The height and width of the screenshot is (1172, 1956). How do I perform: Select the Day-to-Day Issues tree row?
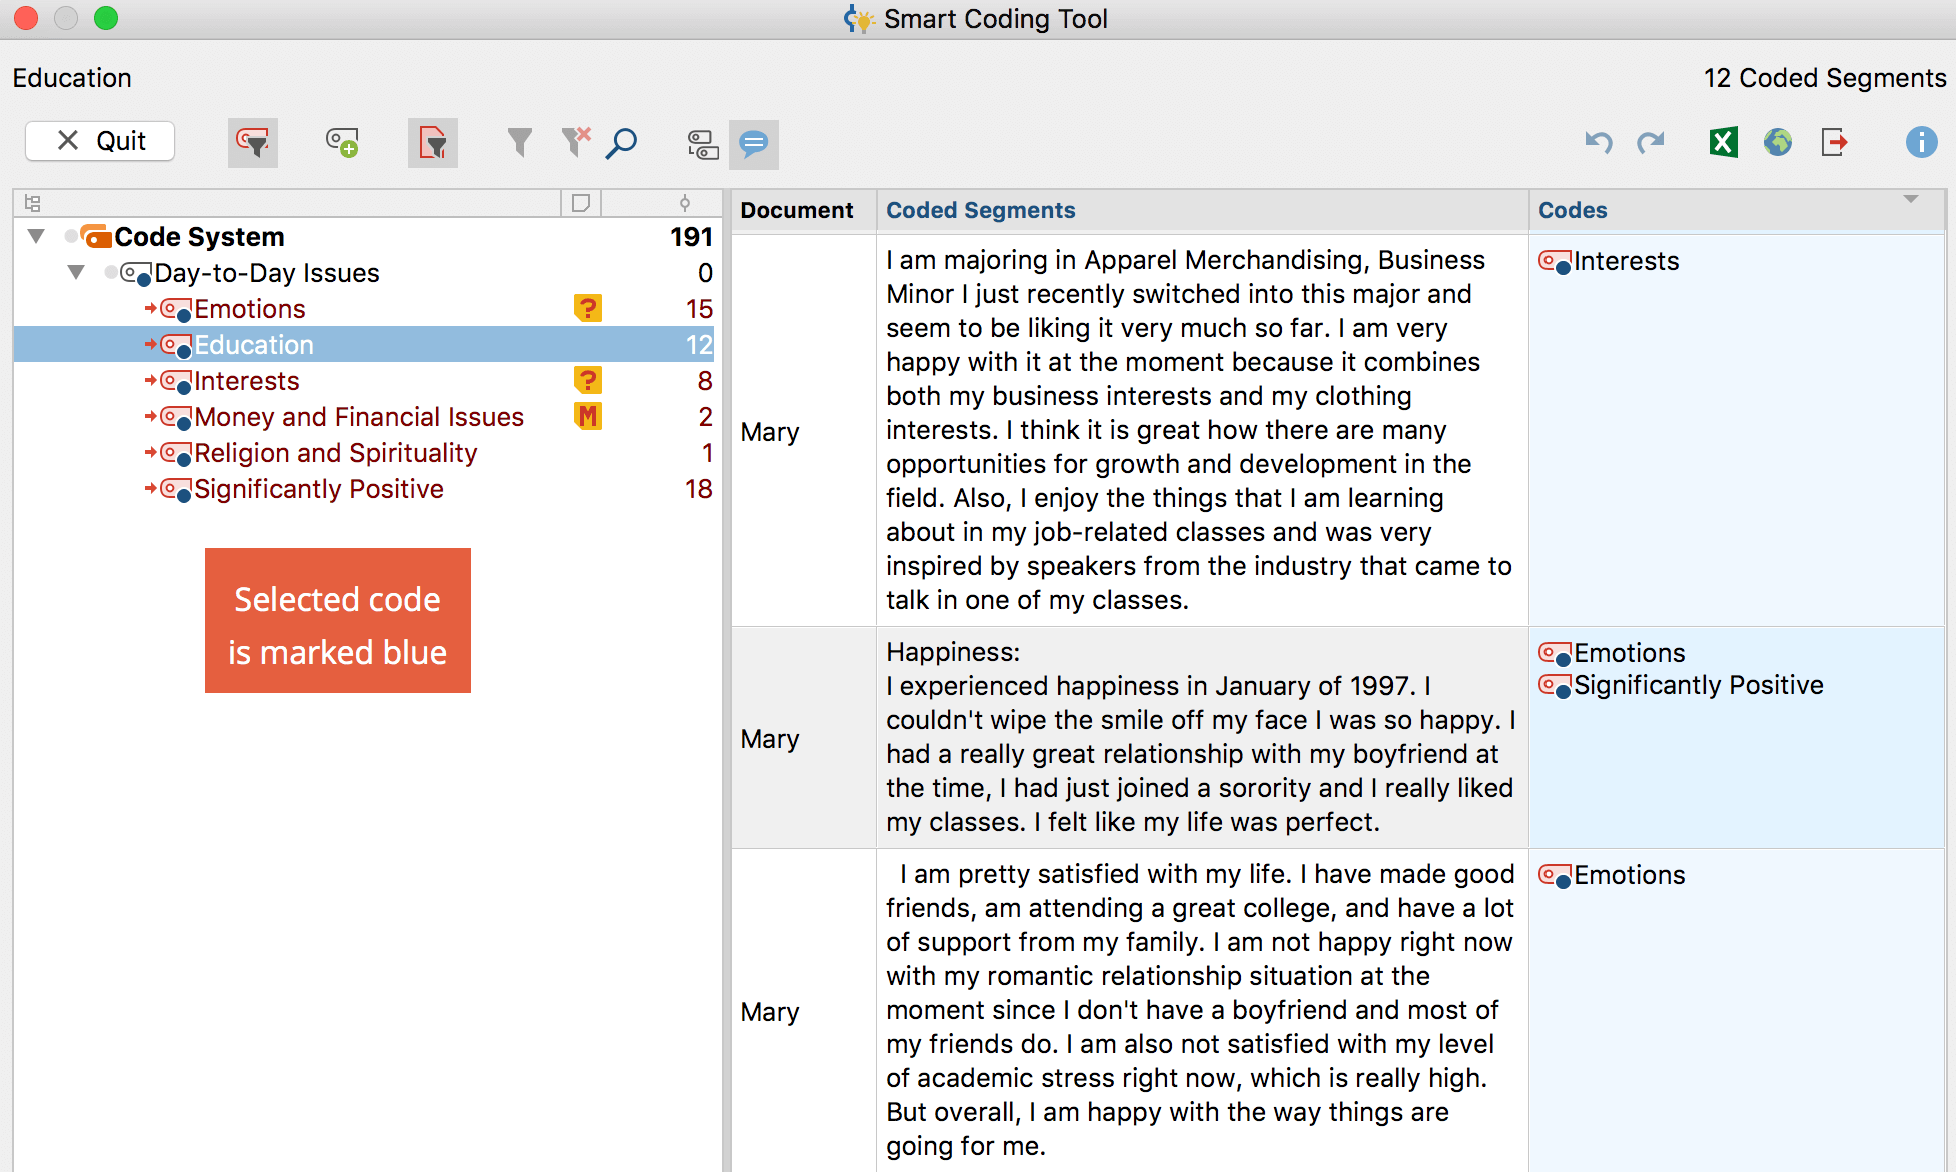(x=366, y=273)
